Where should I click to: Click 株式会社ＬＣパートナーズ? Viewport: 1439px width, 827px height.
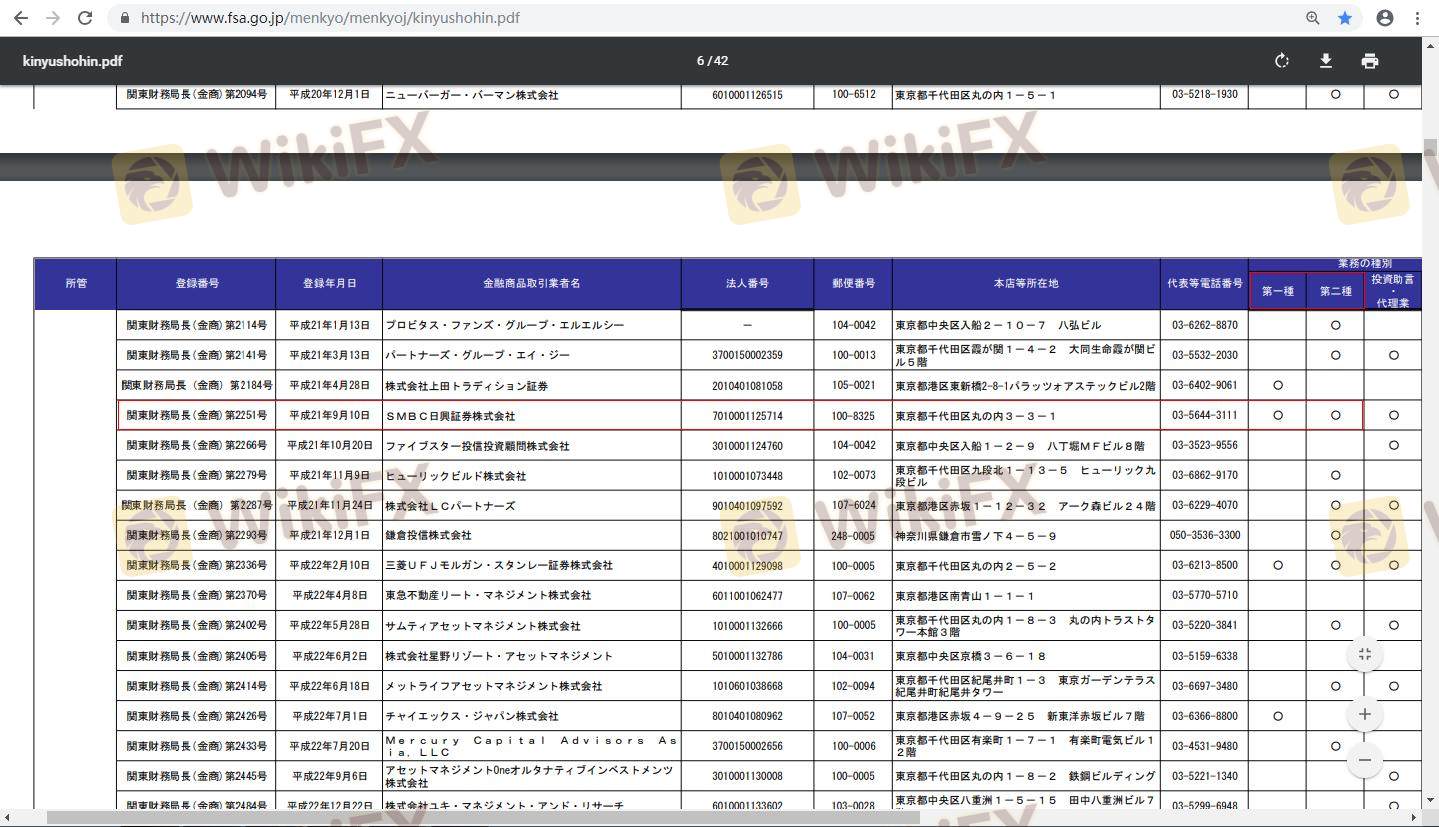(x=451, y=506)
